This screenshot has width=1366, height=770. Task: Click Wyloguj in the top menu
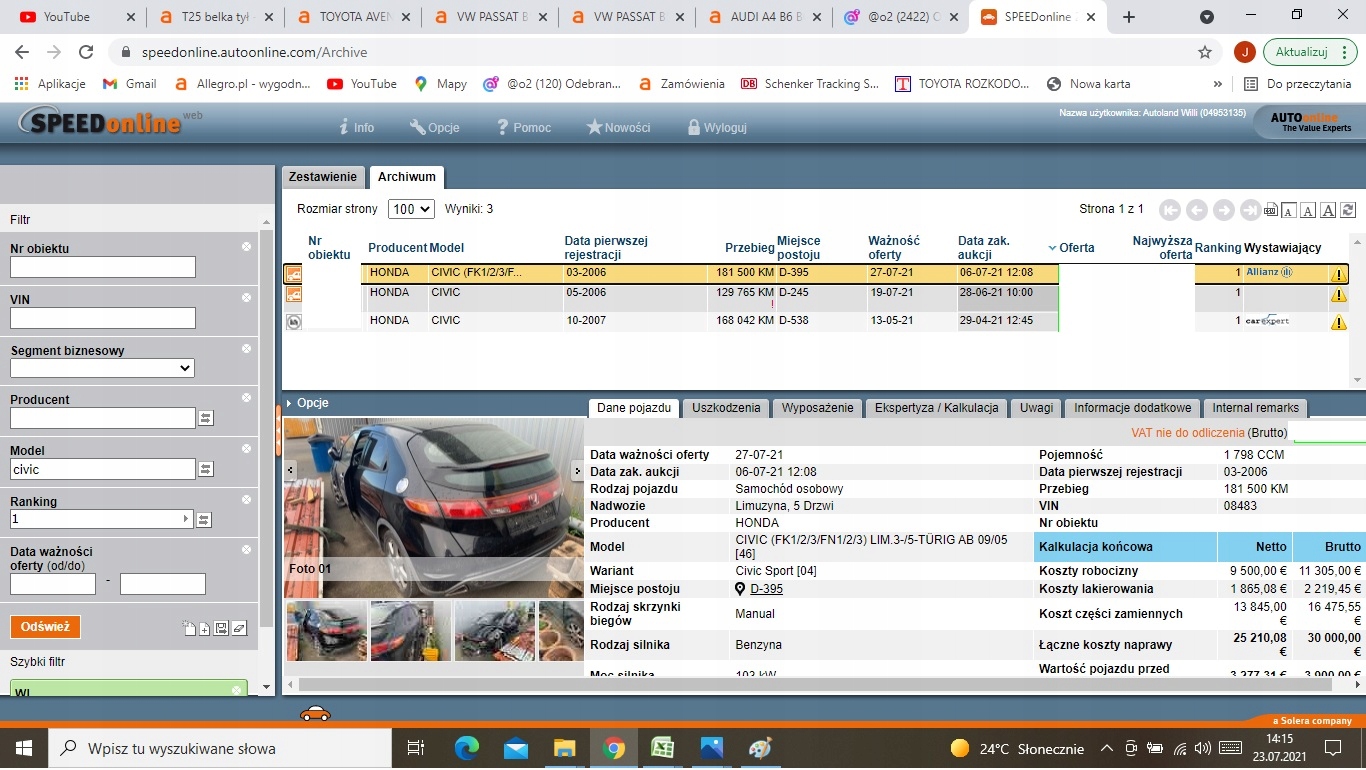pos(724,128)
